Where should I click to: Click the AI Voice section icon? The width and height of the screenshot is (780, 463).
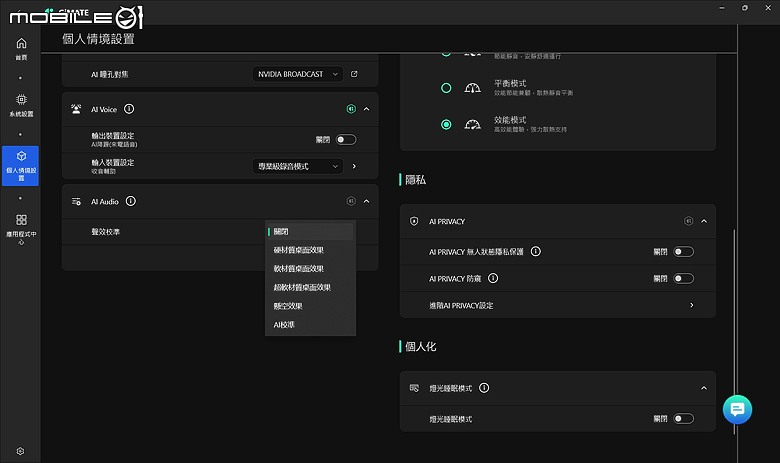76,109
